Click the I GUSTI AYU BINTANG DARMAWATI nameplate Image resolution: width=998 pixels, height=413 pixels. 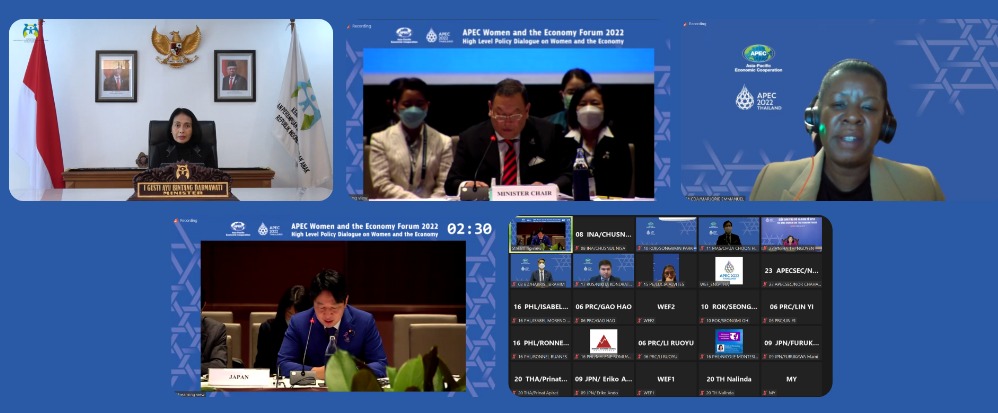[x=183, y=190]
